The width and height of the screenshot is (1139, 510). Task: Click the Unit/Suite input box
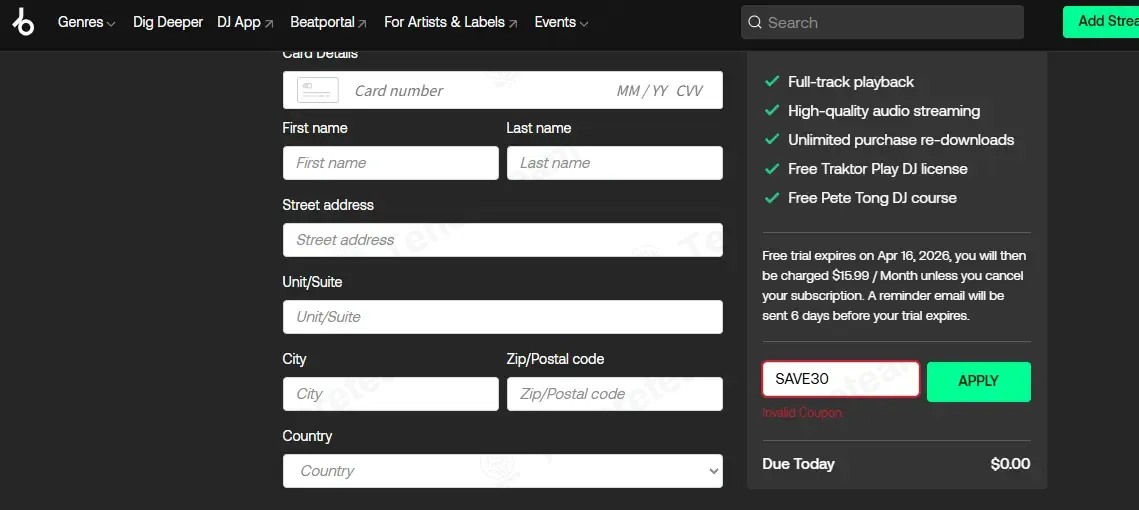[x=503, y=317]
